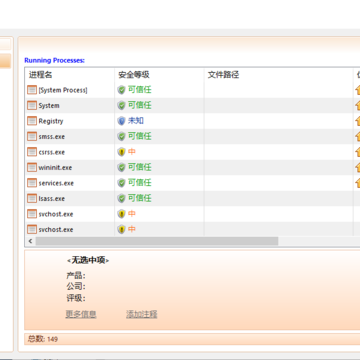Click the <无选中项> details heading

(x=88, y=260)
